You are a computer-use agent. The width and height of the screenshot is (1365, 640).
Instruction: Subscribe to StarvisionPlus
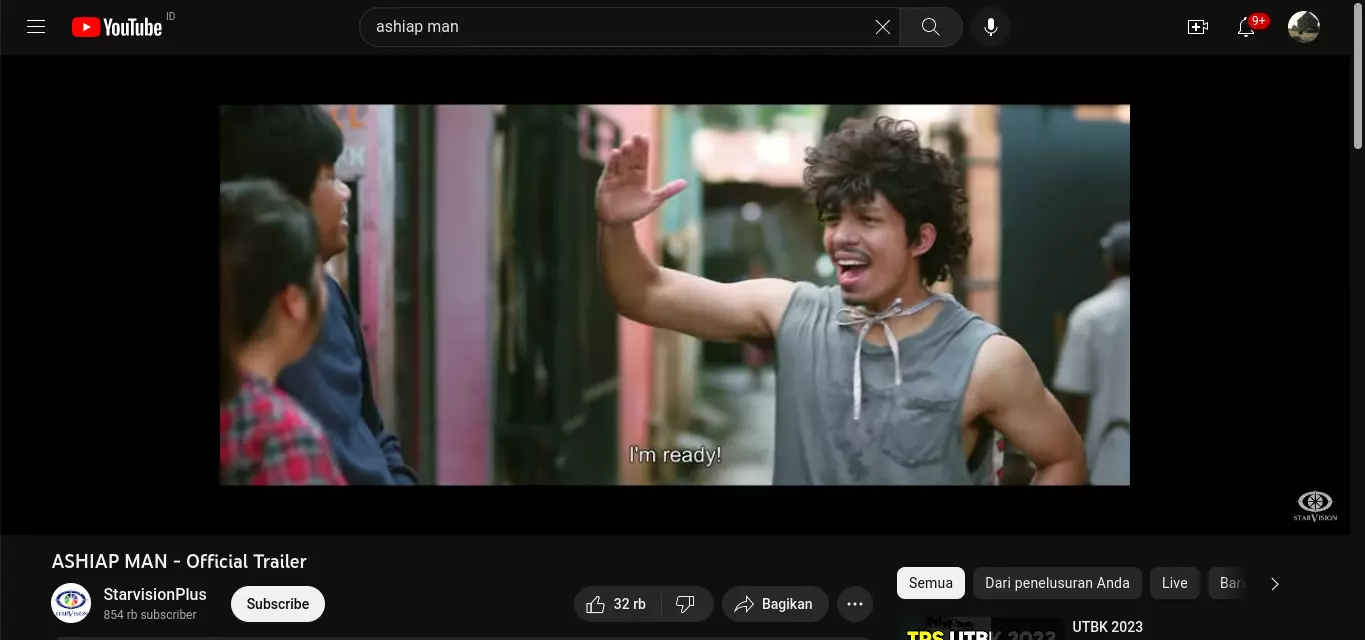click(x=278, y=604)
